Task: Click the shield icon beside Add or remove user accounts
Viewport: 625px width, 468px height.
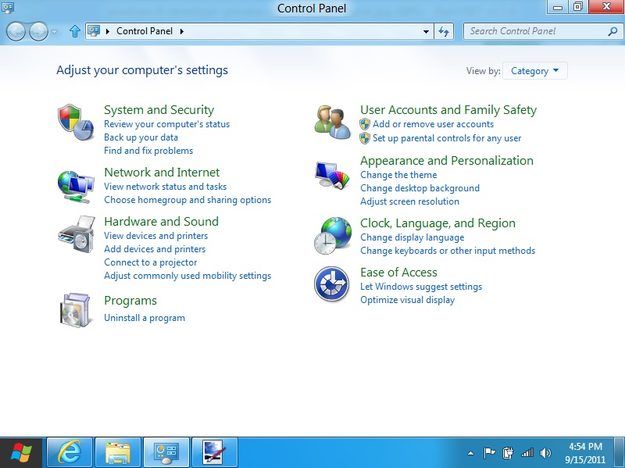Action: coord(364,124)
